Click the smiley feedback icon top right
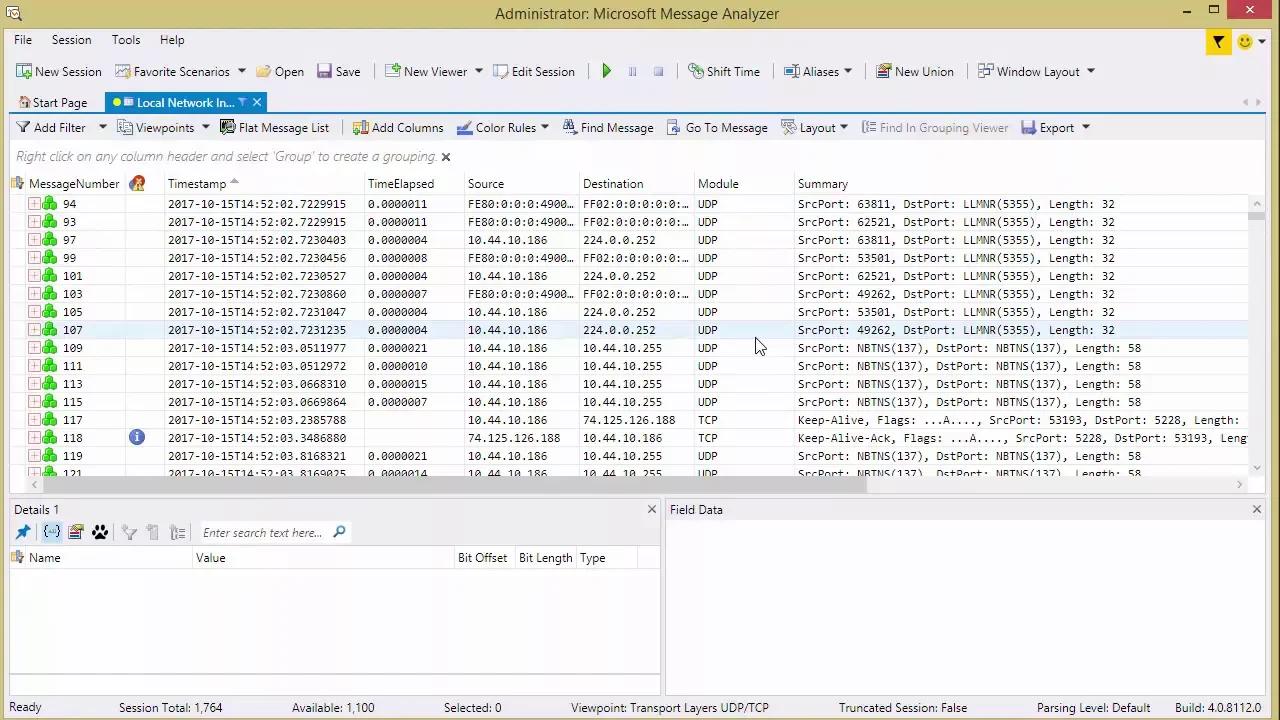This screenshot has height=720, width=1280. 1245,42
